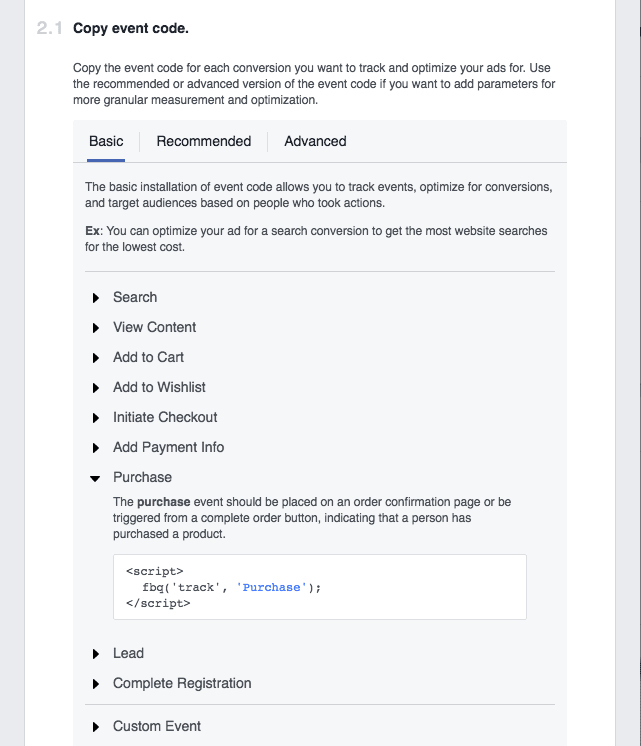Switch to the Advanced tab

315,141
